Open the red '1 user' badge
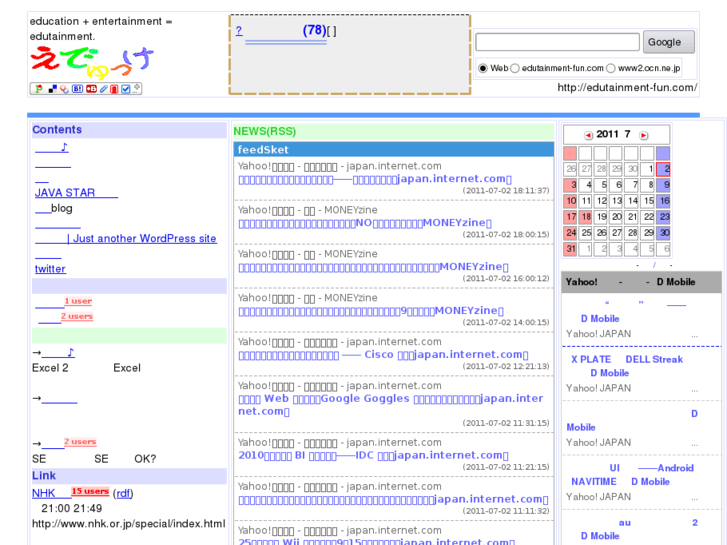Image resolution: width=727 pixels, height=545 pixels. [x=78, y=301]
